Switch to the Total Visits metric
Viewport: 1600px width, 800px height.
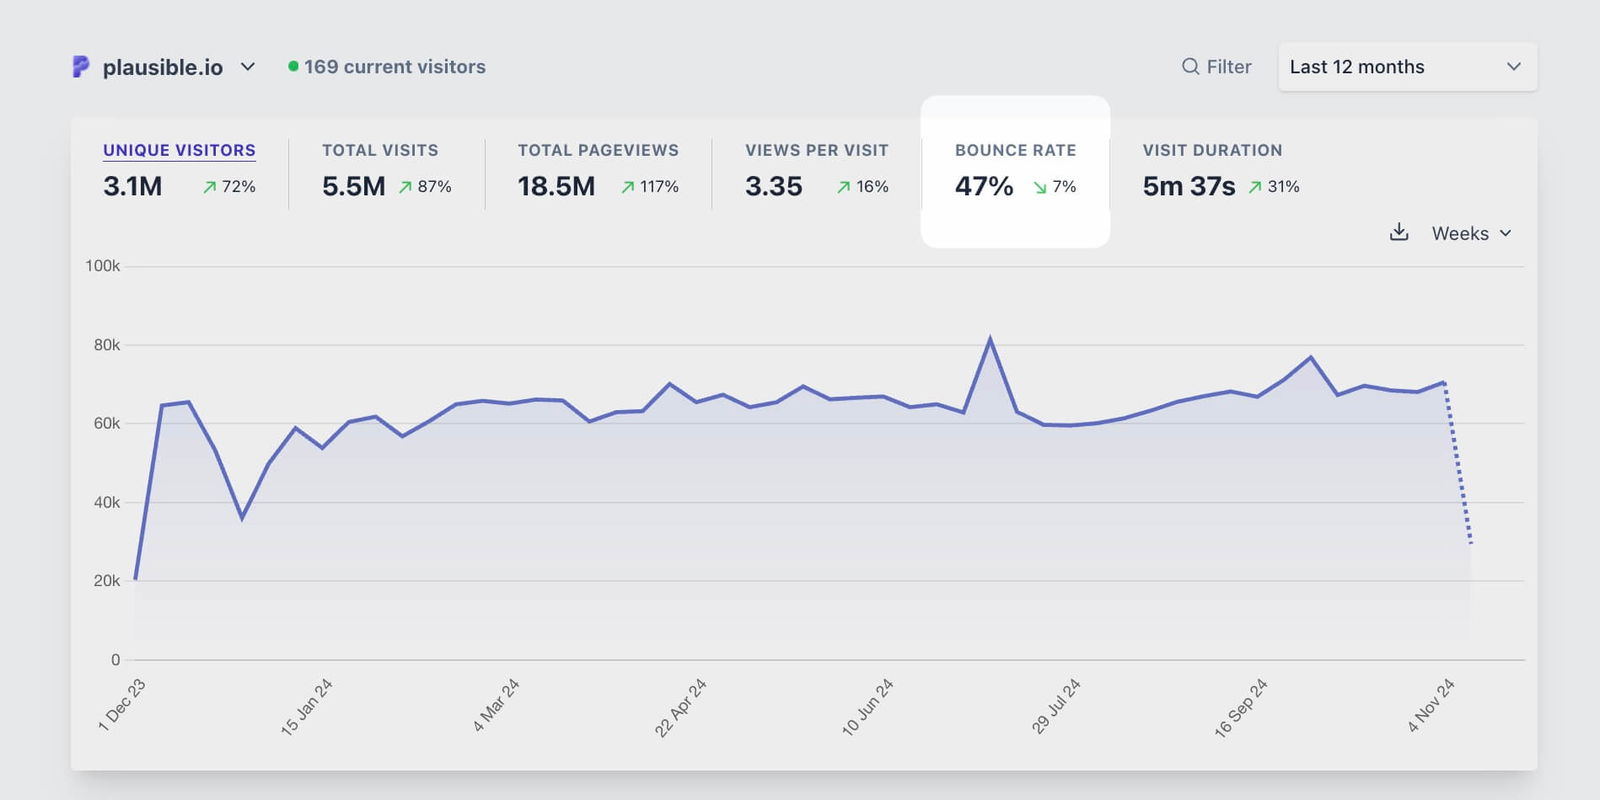pyautogui.click(x=380, y=150)
